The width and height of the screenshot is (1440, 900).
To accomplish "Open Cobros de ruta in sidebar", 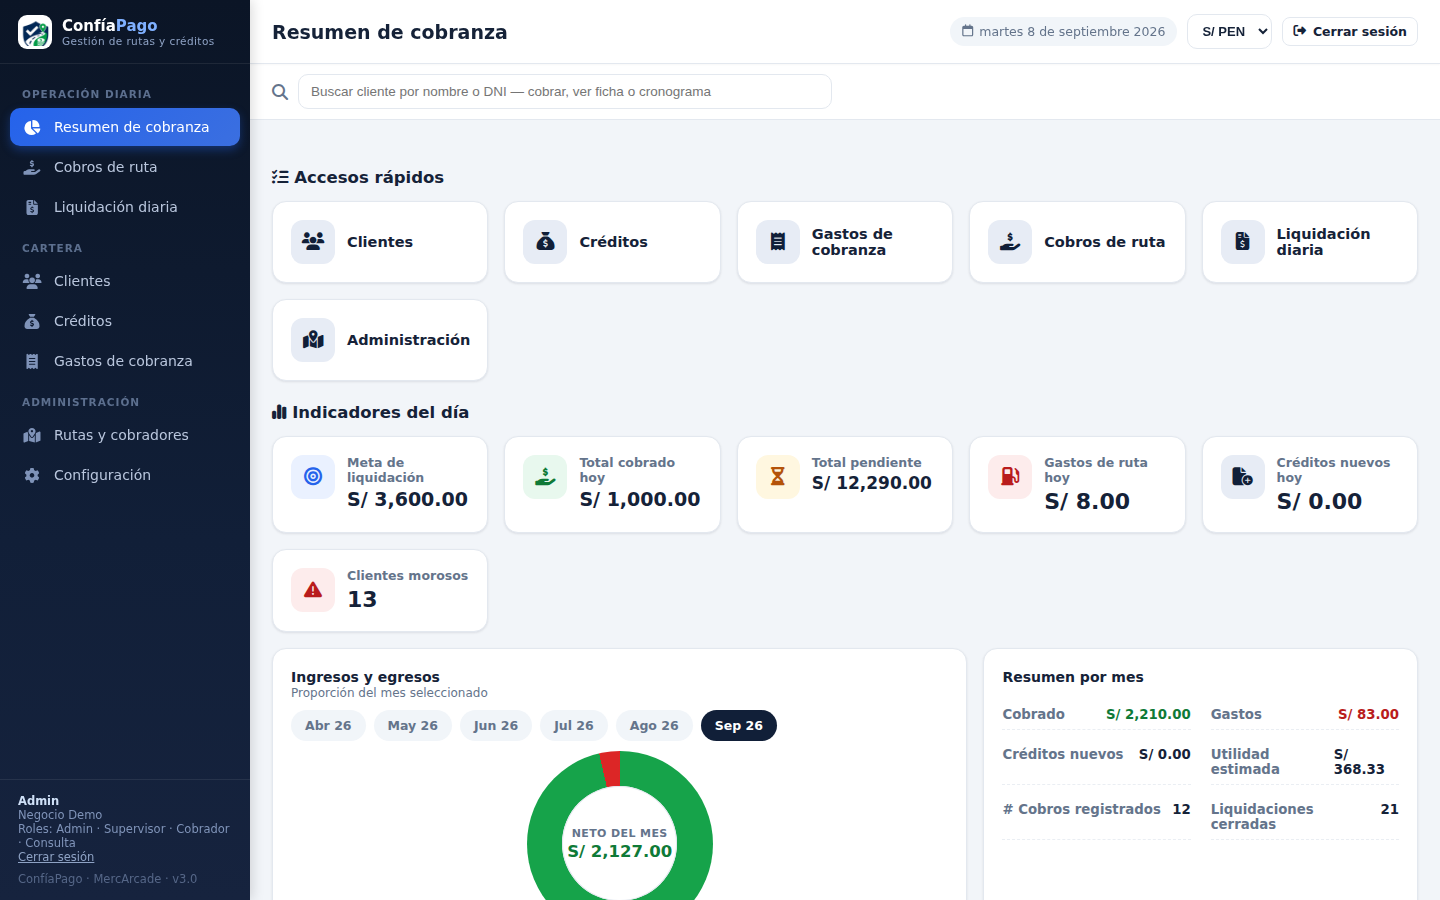I will [125, 167].
